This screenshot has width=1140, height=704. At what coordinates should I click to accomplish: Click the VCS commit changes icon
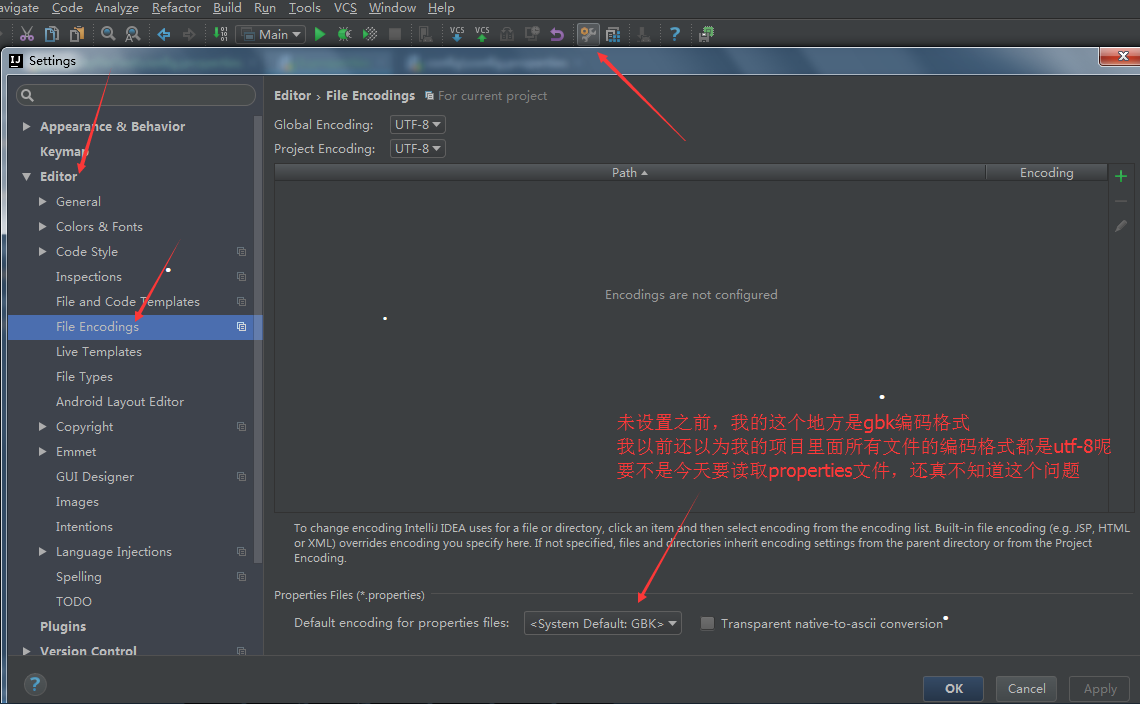click(x=482, y=34)
